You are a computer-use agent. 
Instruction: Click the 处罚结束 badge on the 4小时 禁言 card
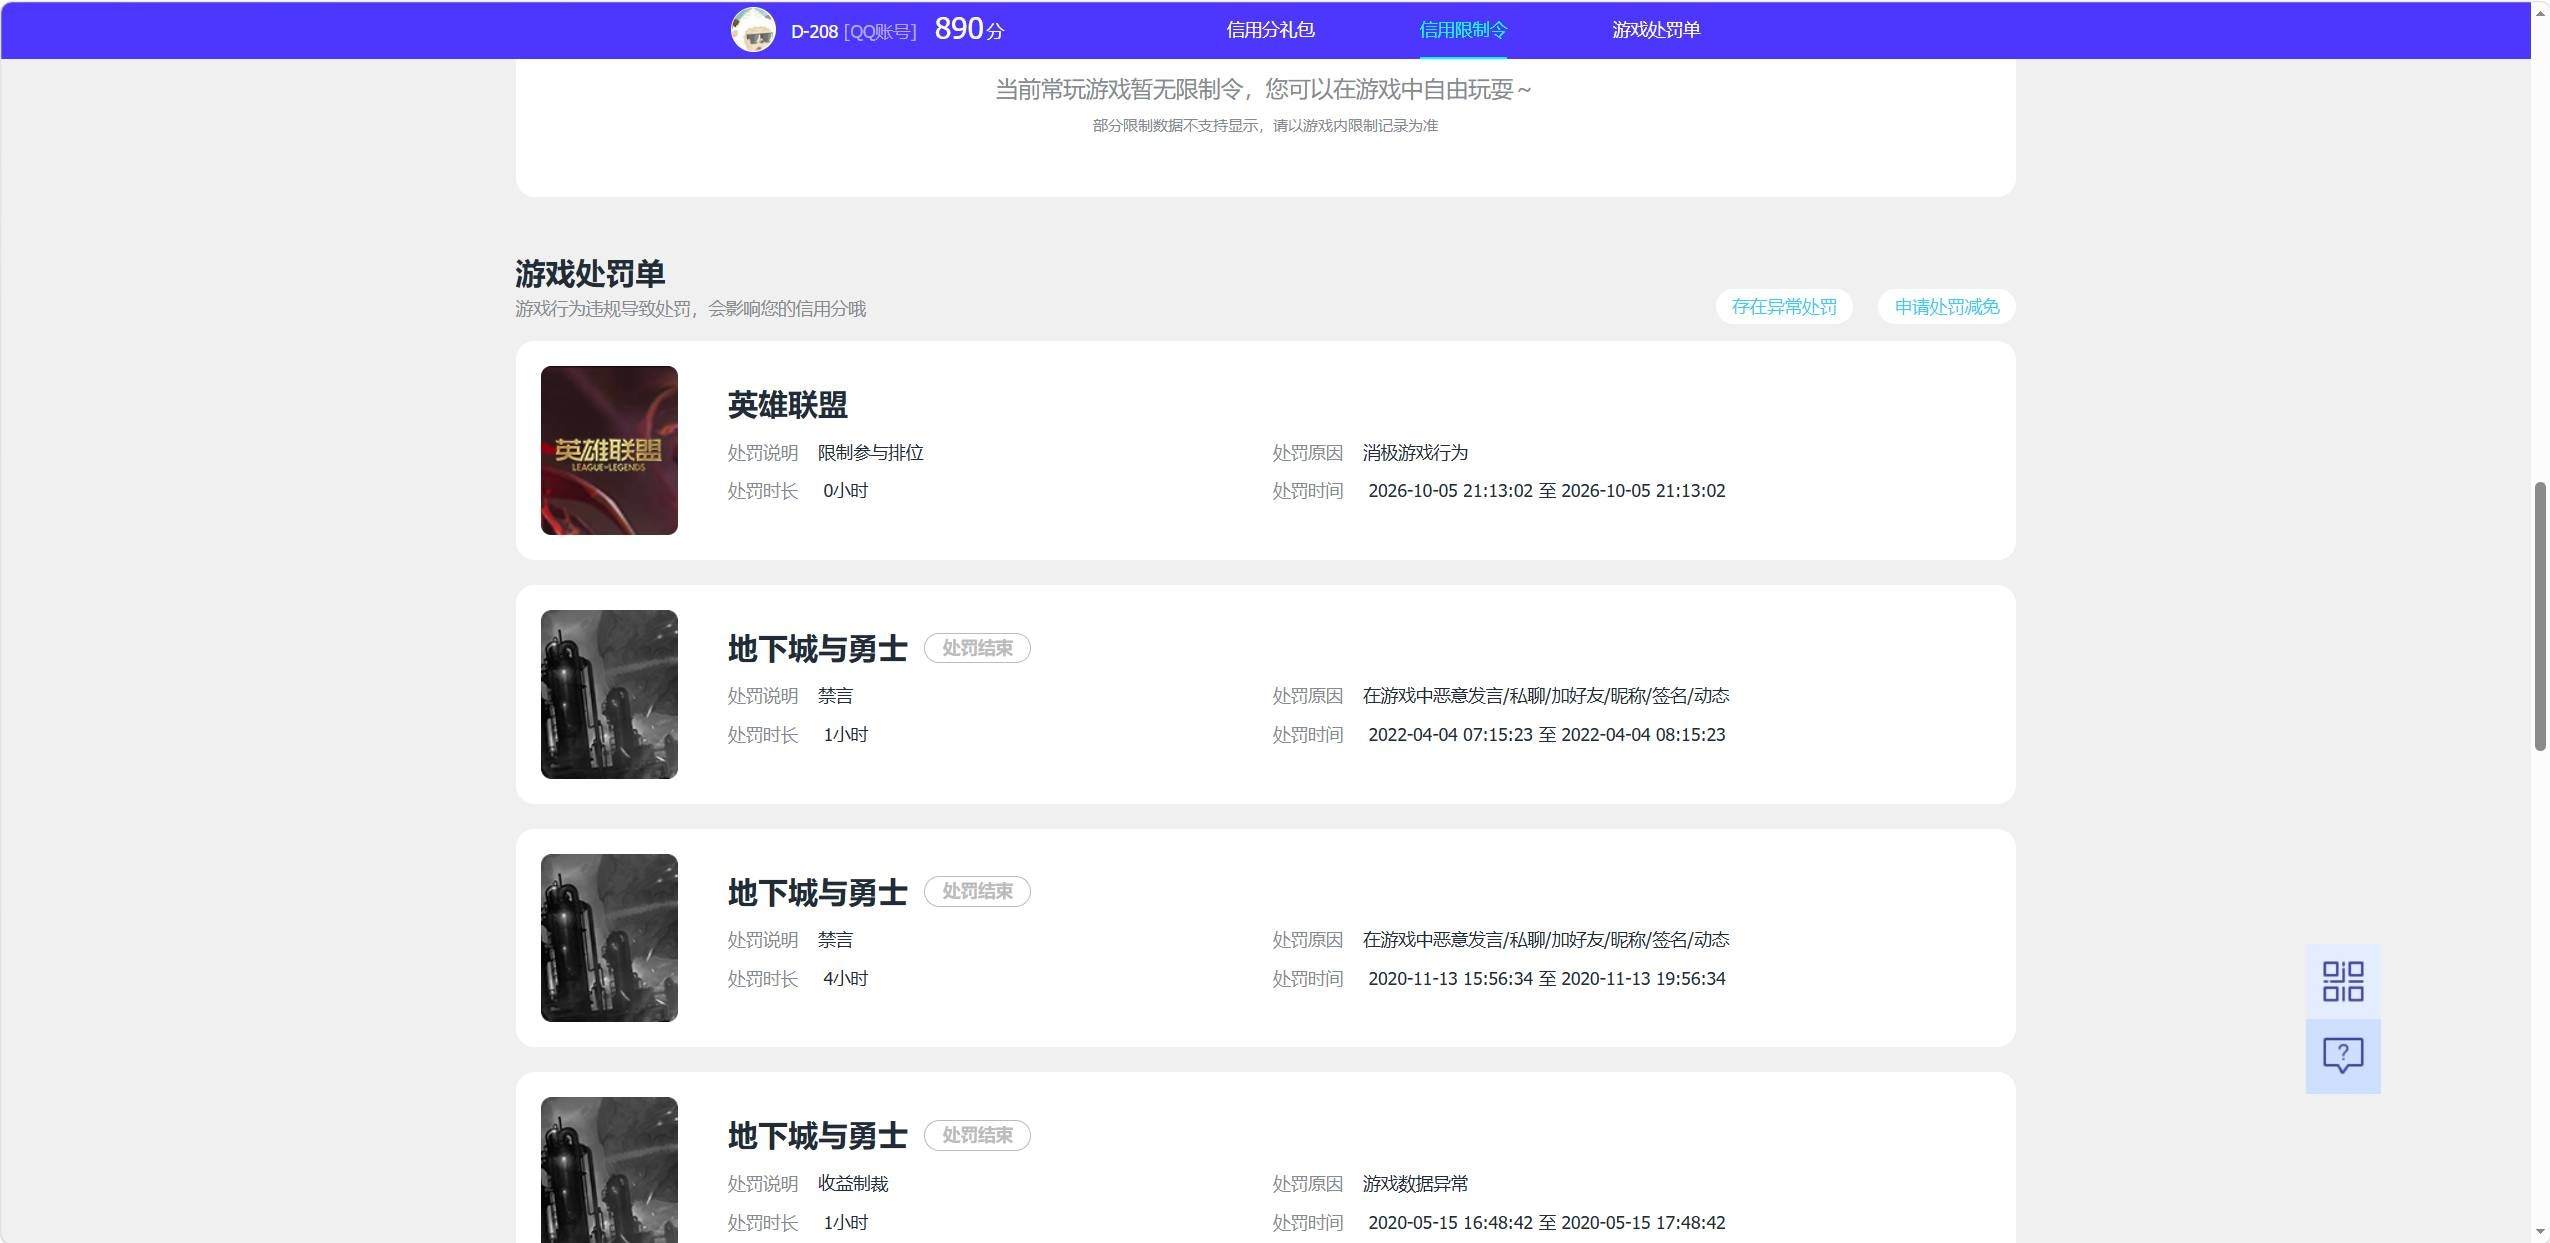pyautogui.click(x=977, y=891)
